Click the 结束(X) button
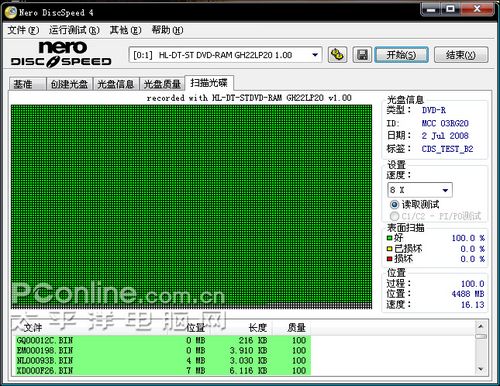Screen dimensions: 500x386 pos(461,55)
